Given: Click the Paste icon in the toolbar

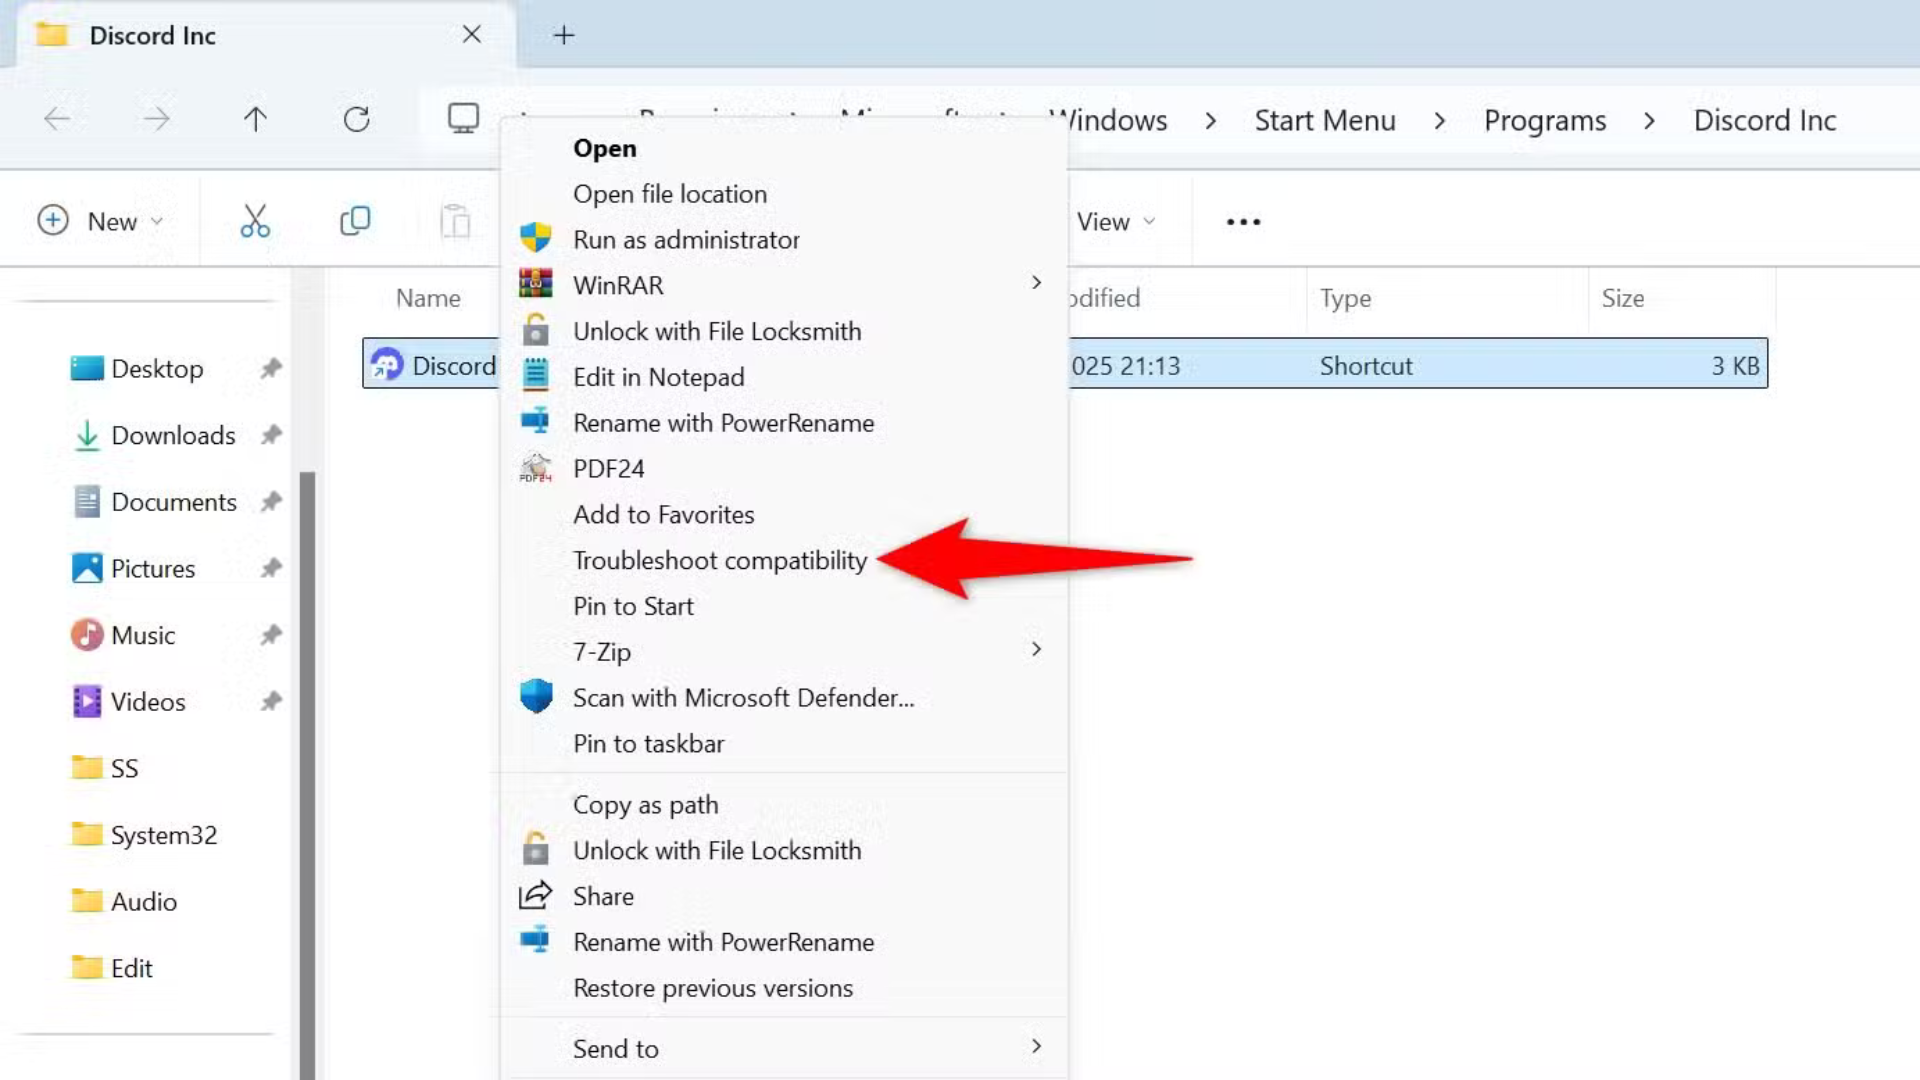Looking at the screenshot, I should click(456, 221).
